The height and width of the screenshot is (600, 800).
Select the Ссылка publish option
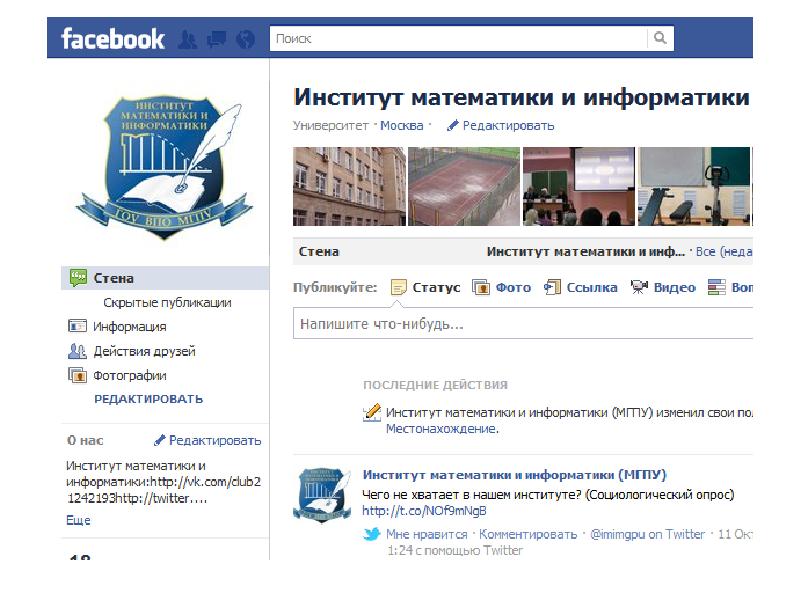[581, 287]
